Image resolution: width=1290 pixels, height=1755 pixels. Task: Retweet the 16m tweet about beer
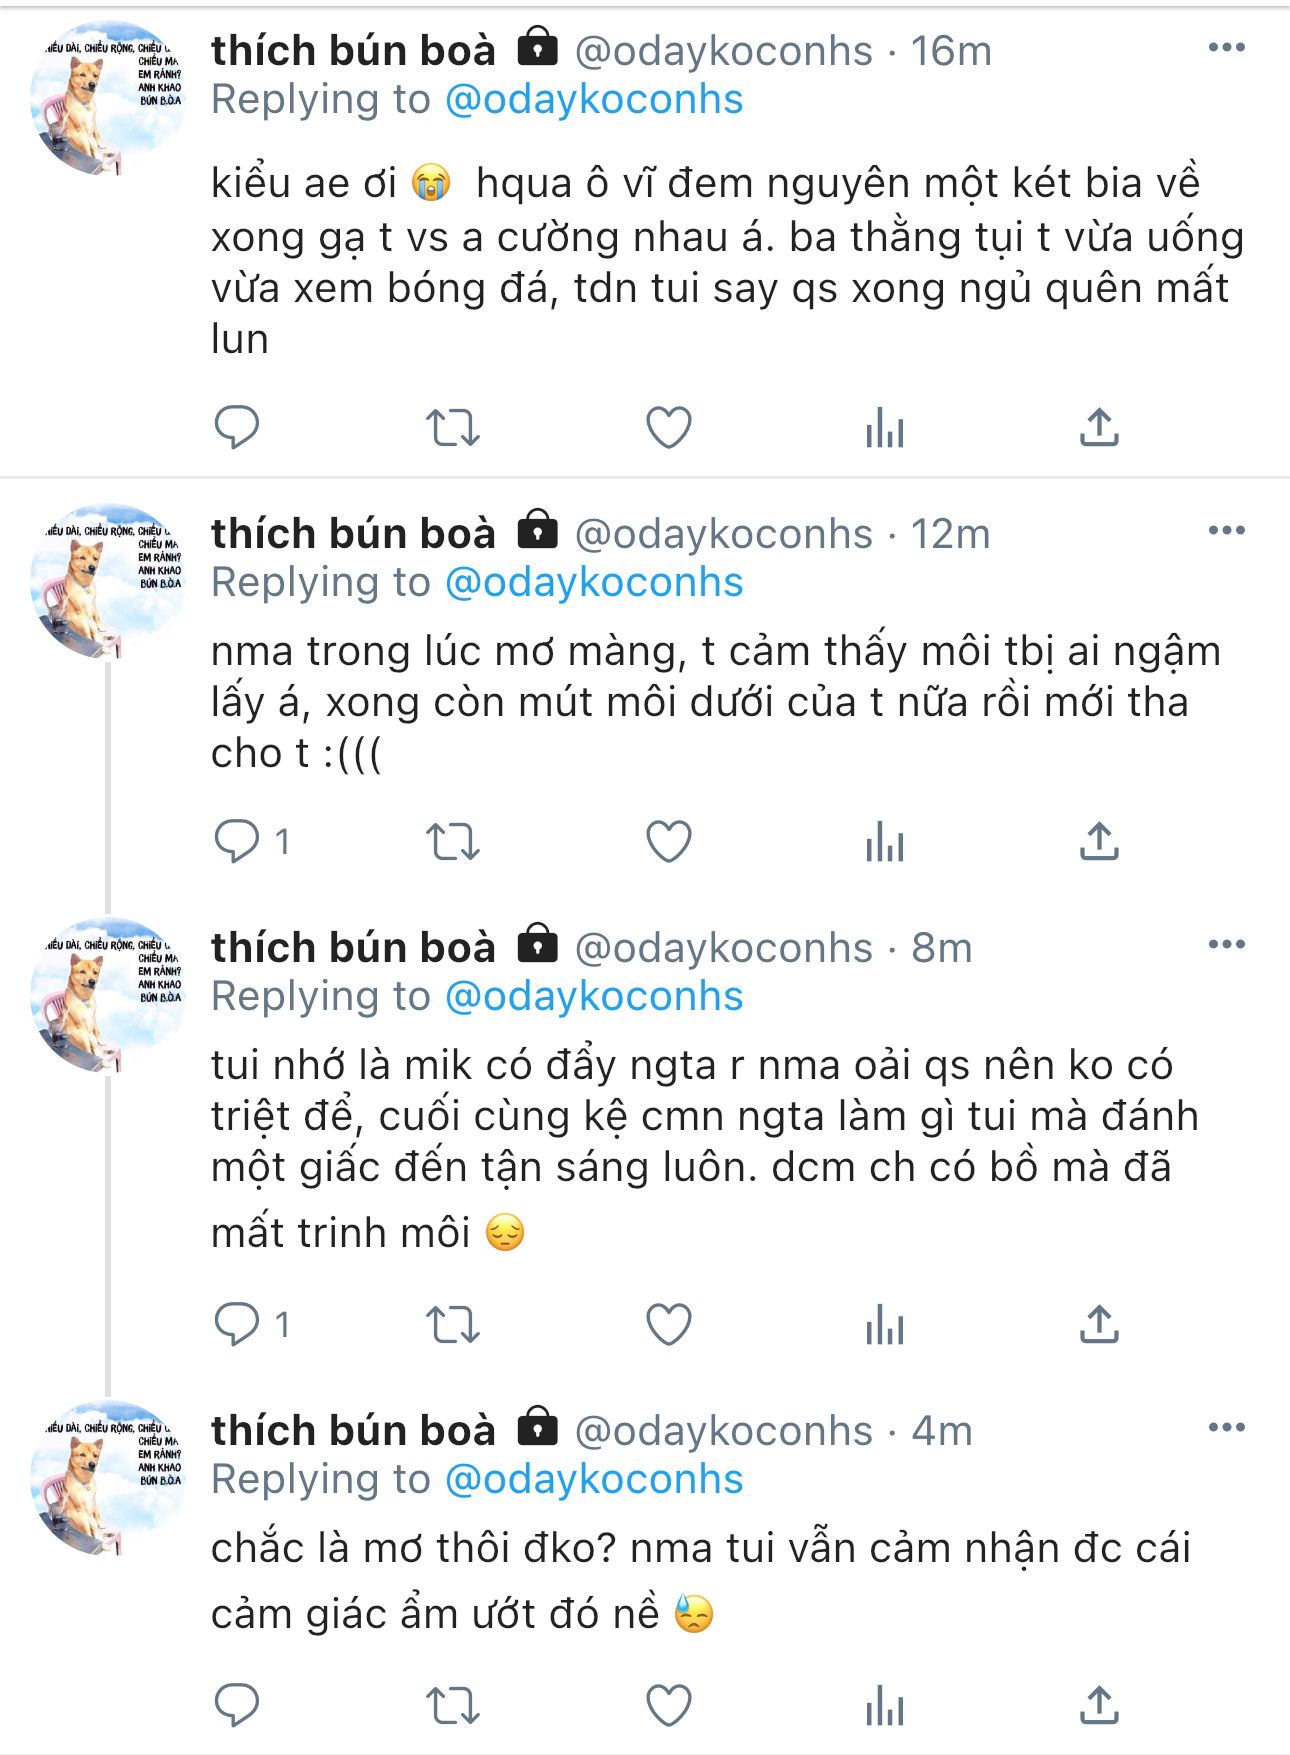pos(453,428)
